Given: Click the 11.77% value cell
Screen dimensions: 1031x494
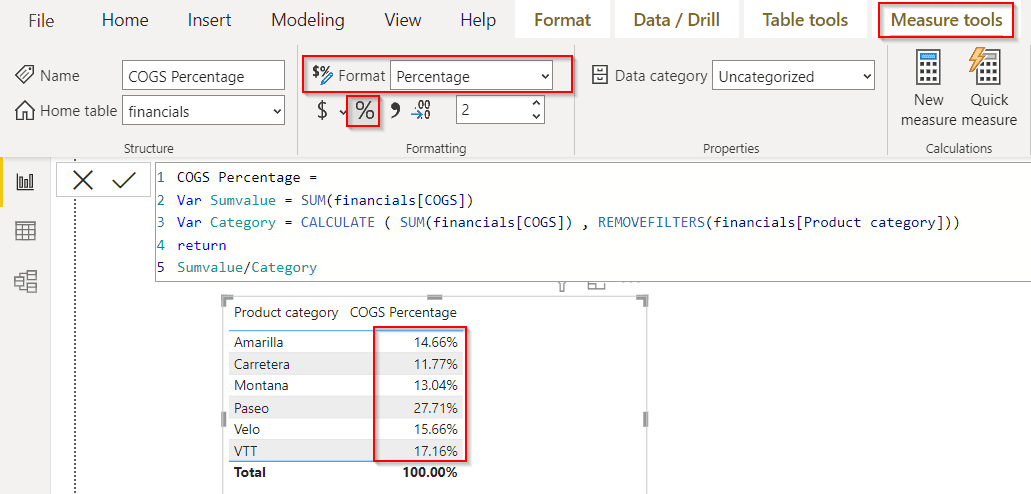Looking at the screenshot, I should click(437, 364).
